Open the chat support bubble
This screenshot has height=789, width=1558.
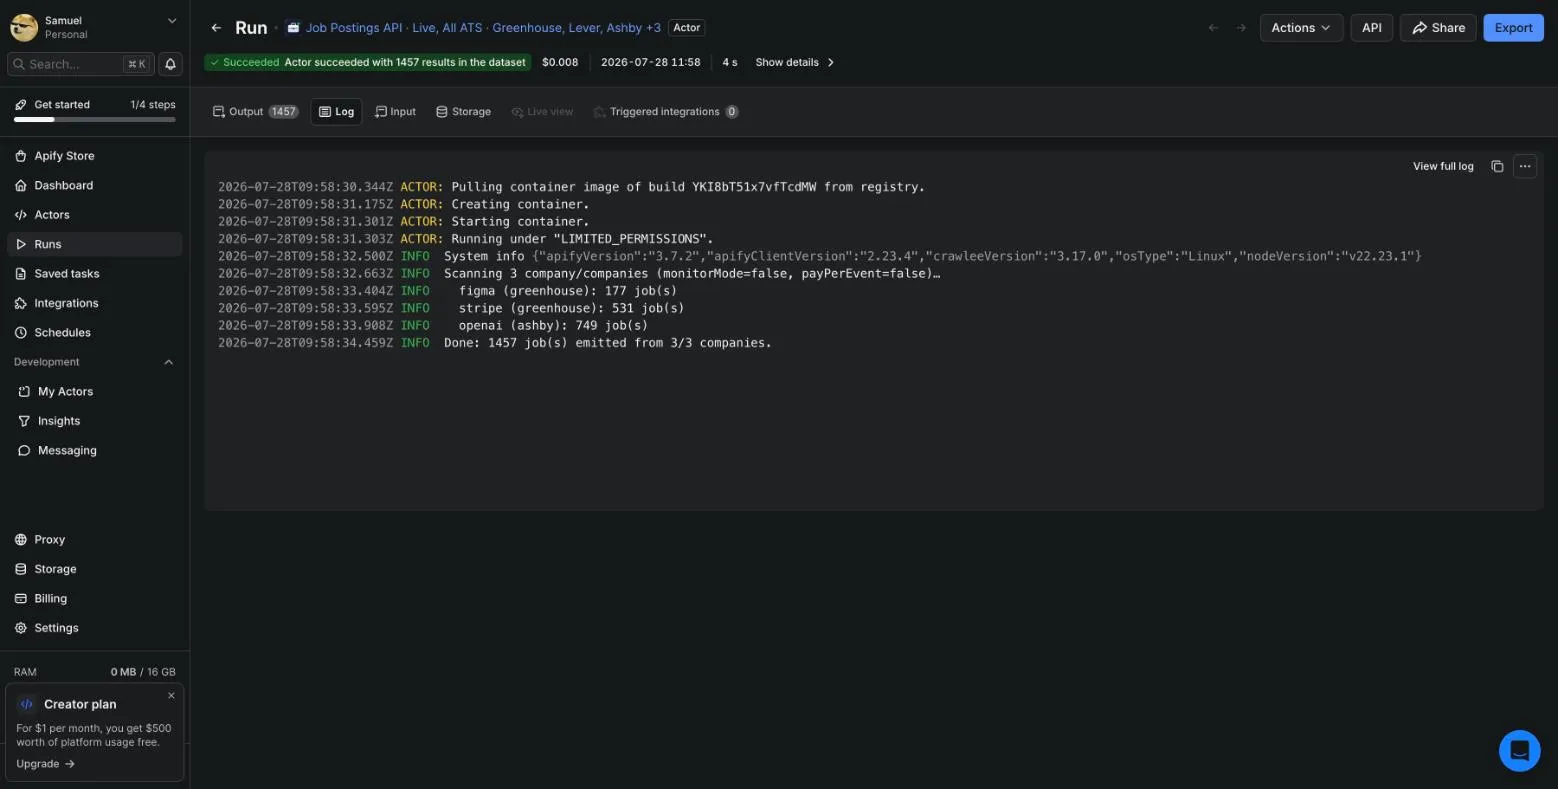tap(1519, 751)
